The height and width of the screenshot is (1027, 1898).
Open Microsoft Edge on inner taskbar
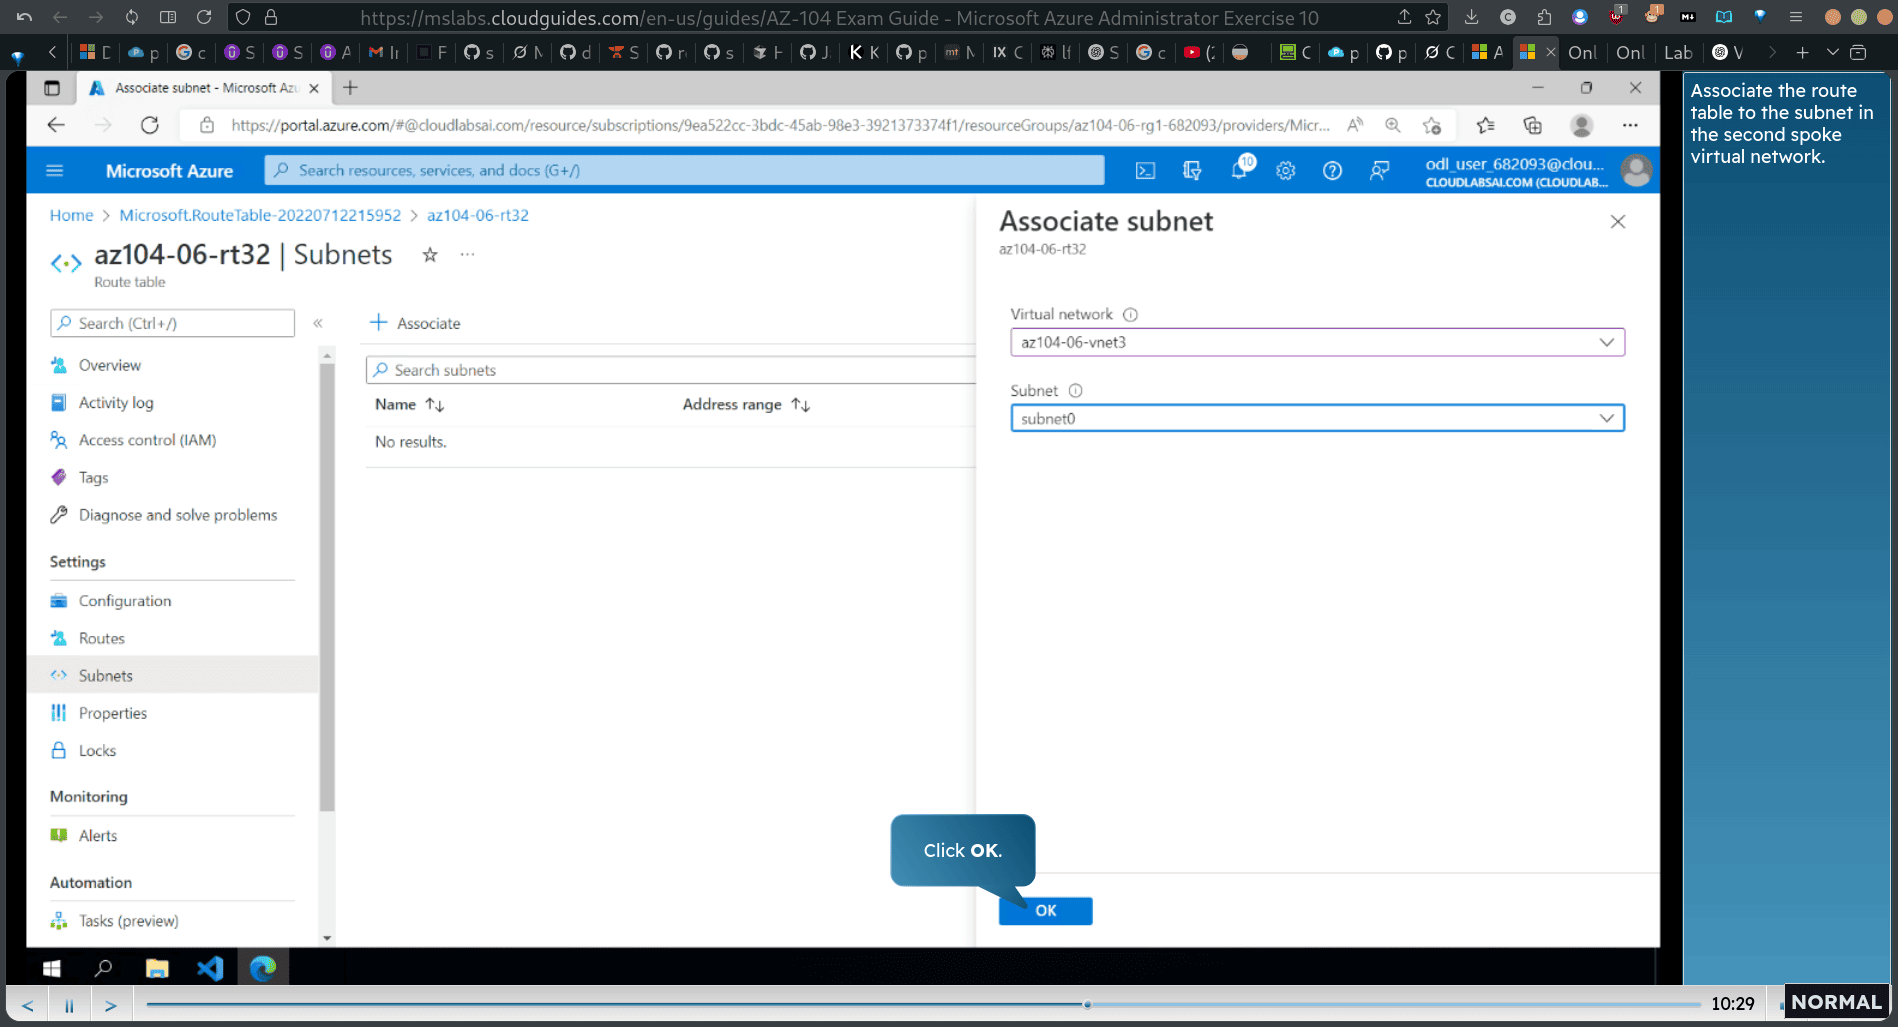(x=263, y=968)
